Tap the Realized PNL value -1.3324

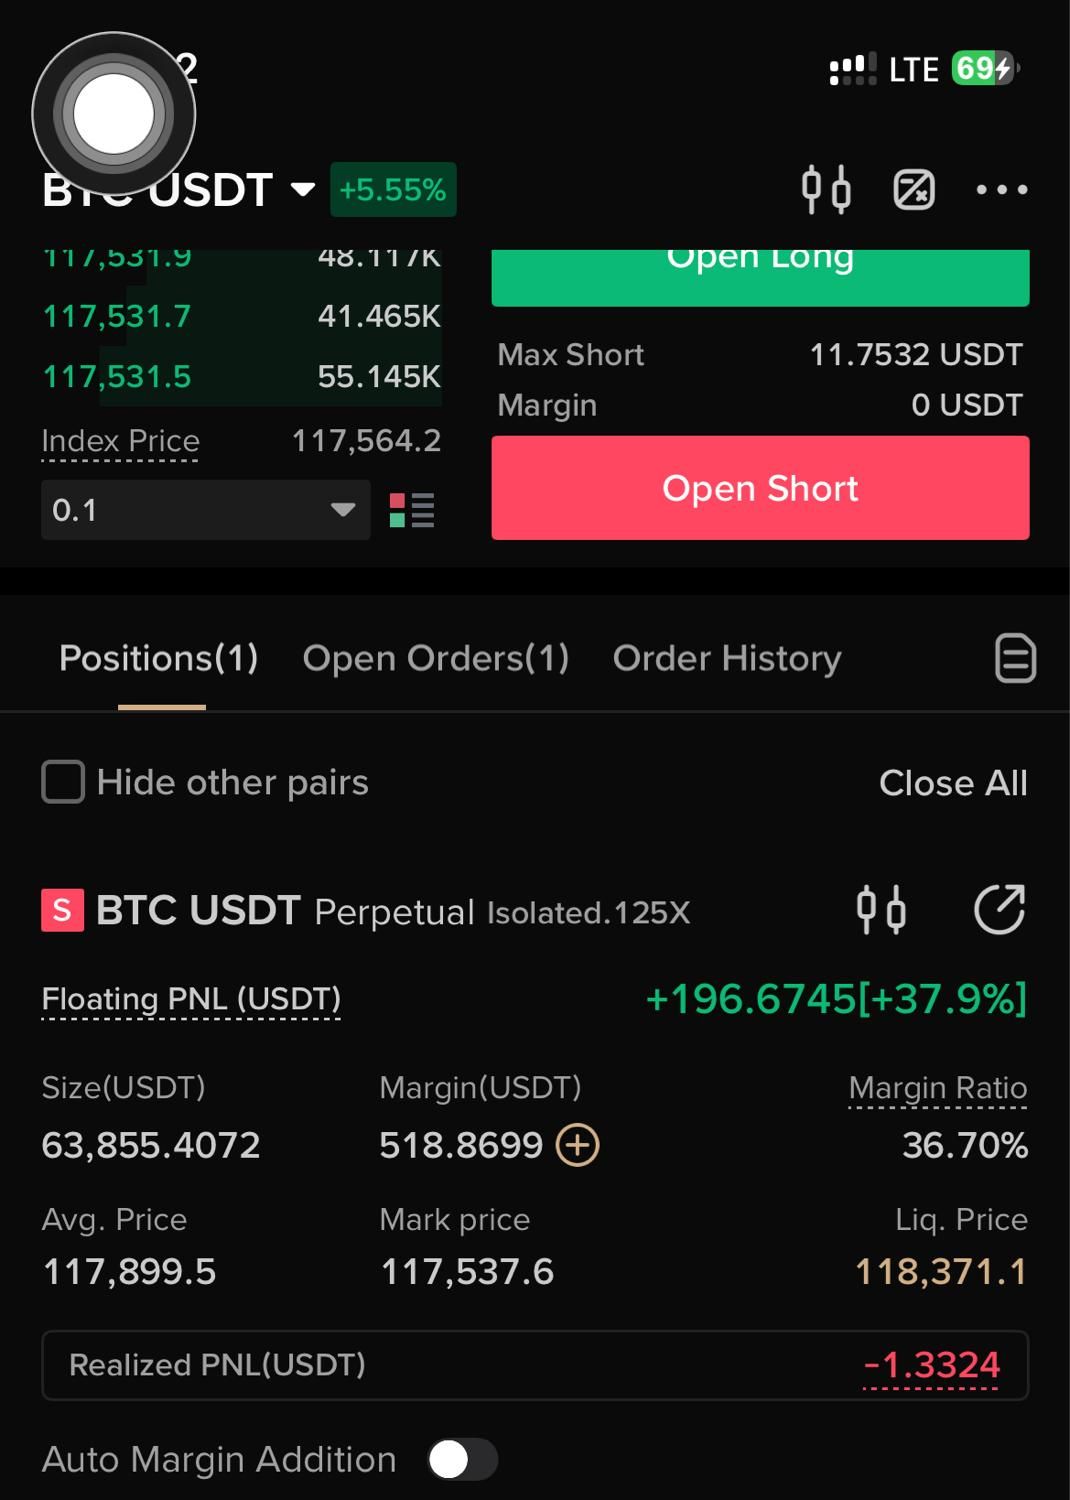pyautogui.click(x=931, y=1365)
